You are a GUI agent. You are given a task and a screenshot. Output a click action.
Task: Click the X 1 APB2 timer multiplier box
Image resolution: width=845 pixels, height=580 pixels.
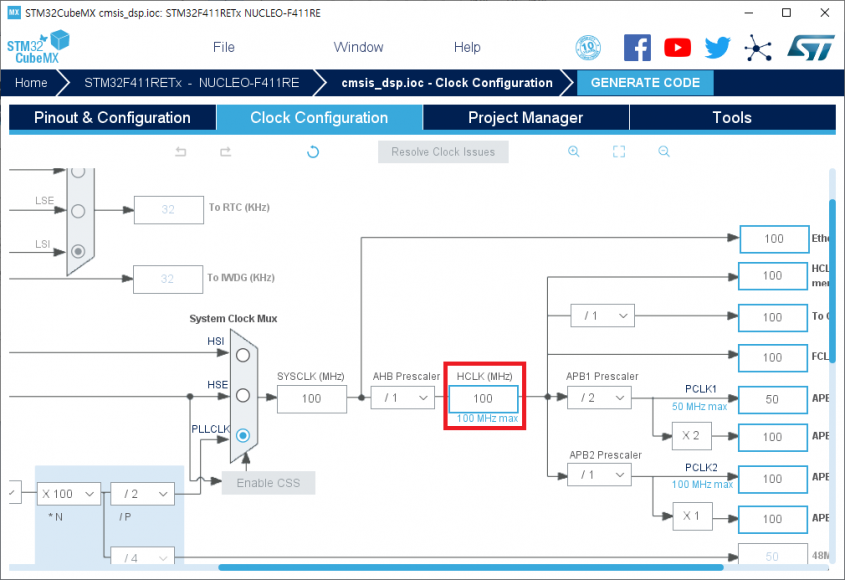(x=692, y=516)
